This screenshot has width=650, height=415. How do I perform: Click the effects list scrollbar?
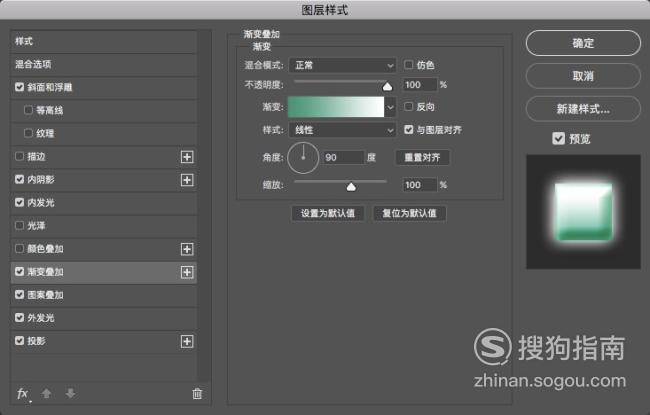(203, 205)
